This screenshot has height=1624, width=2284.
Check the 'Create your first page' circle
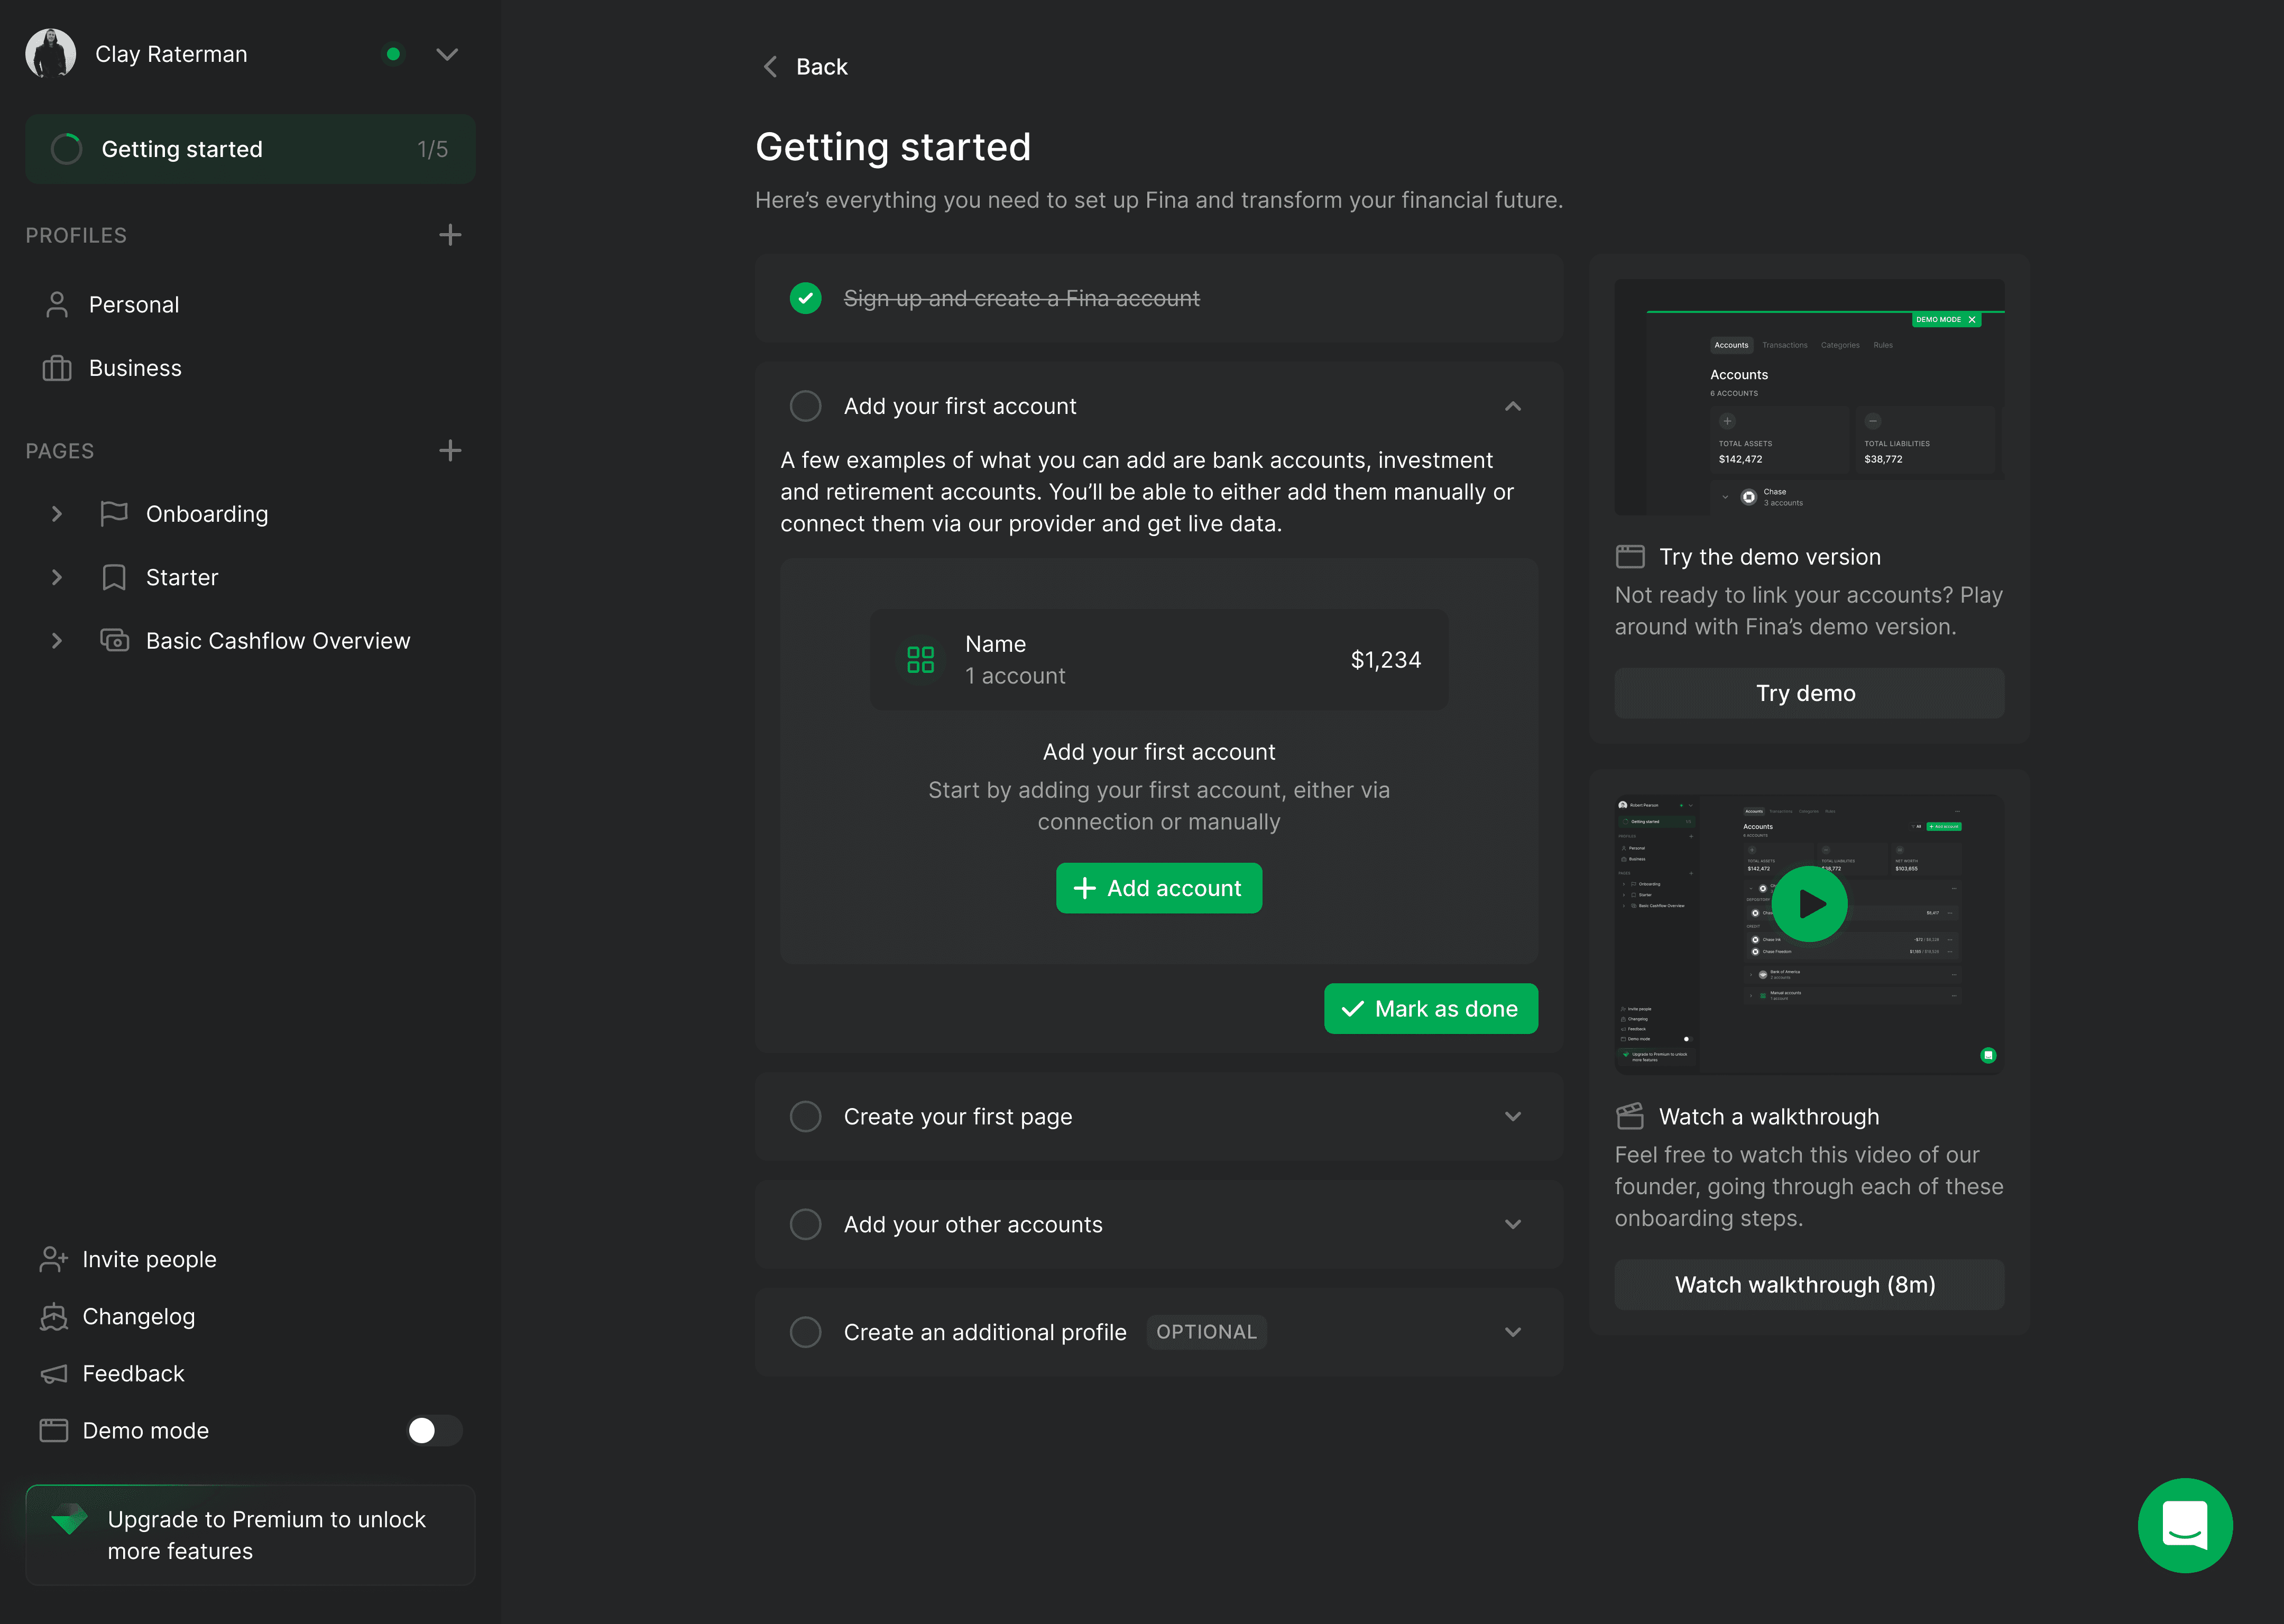point(805,1116)
